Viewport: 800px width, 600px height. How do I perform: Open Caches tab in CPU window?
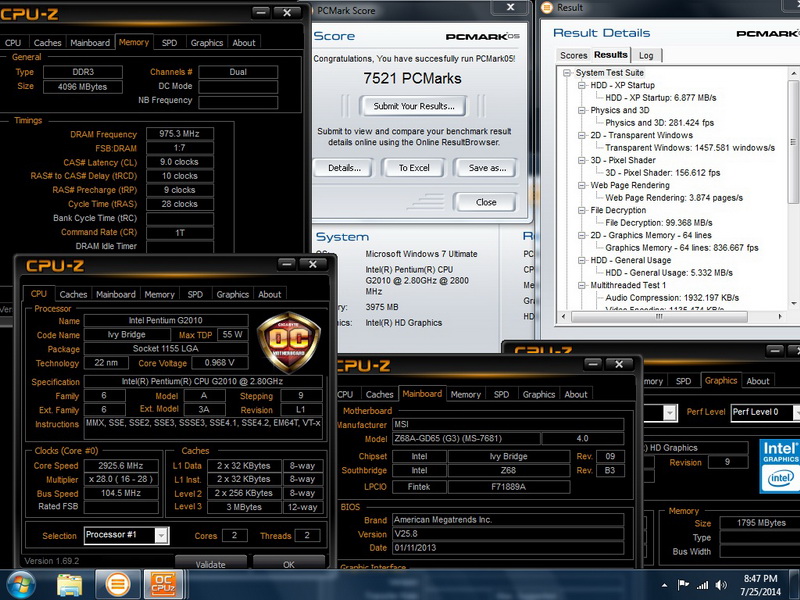pyautogui.click(x=73, y=294)
